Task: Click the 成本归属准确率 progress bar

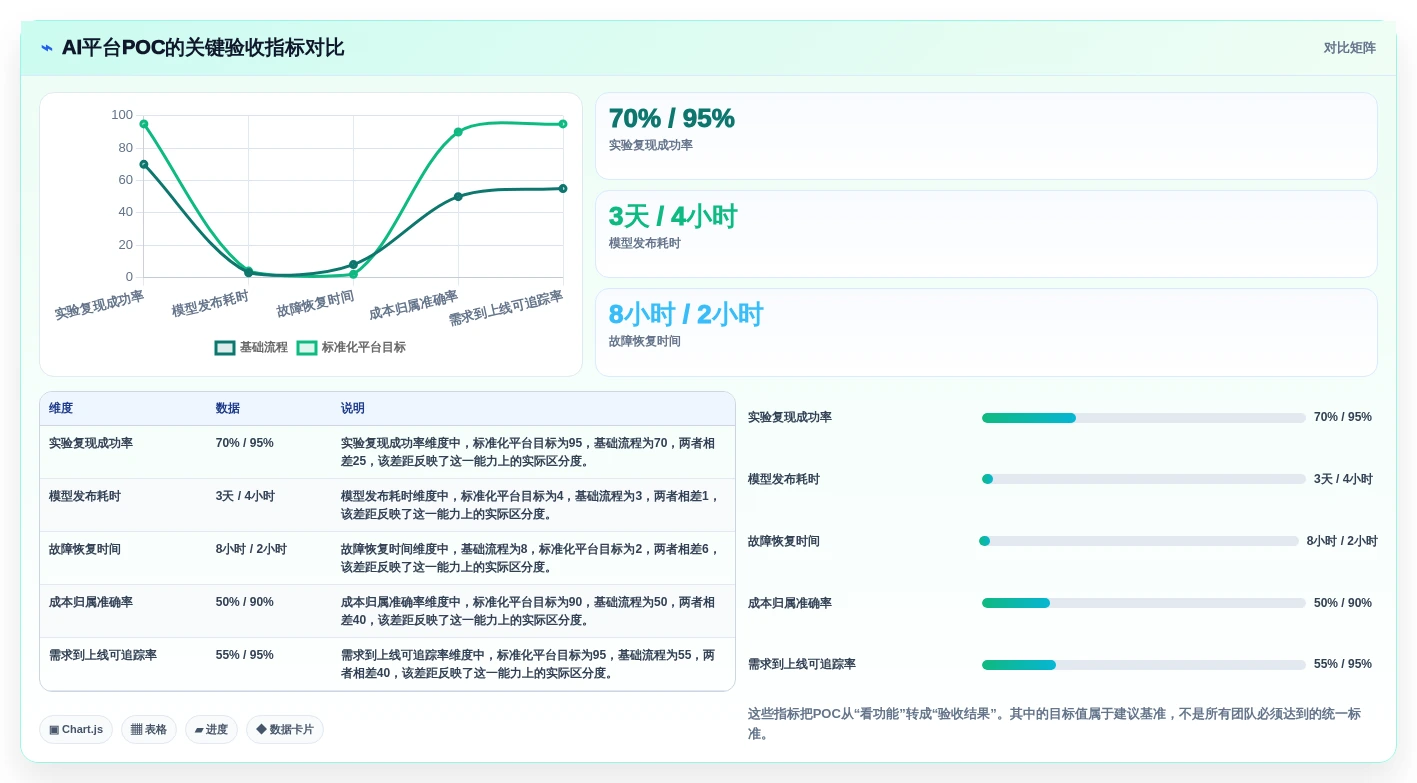Action: [1144, 603]
